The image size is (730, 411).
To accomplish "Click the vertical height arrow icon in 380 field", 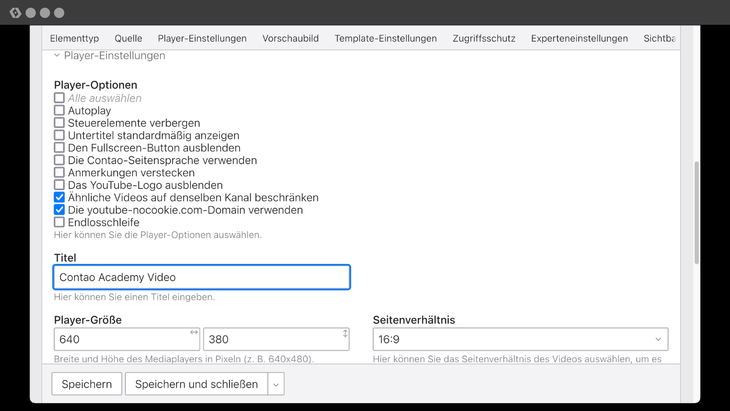I will coord(344,333).
